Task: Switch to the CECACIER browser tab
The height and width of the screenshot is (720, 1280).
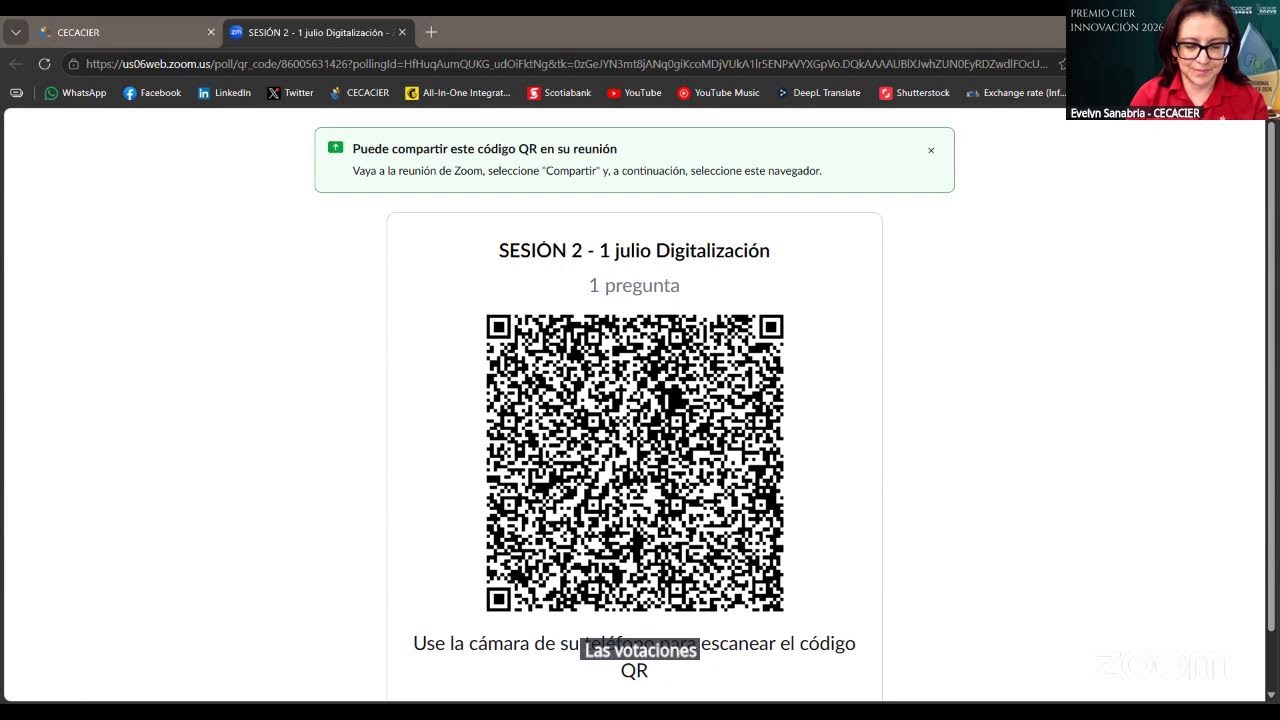Action: click(126, 32)
